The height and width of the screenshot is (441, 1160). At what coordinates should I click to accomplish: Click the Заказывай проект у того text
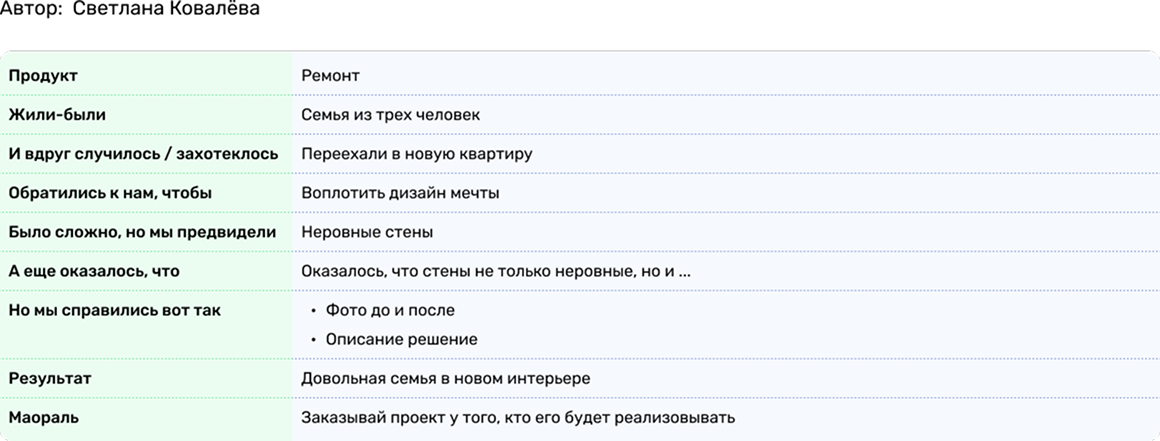(518, 418)
